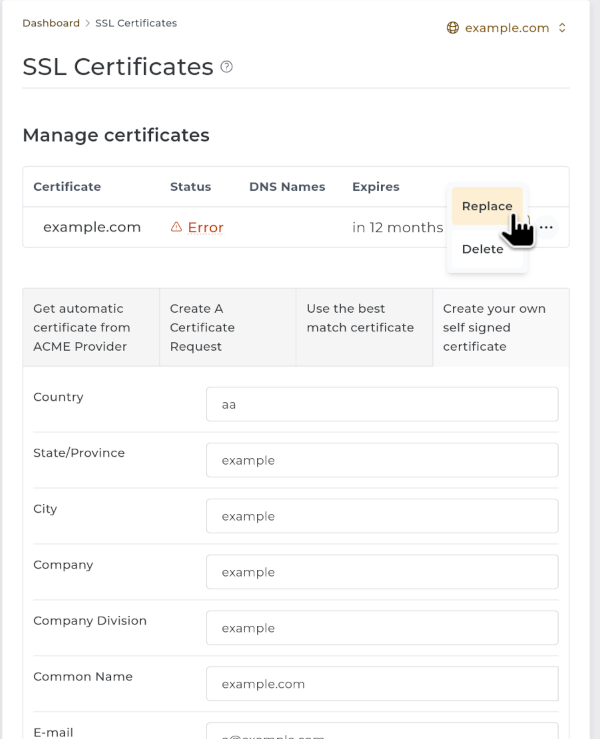Focus the City input field

[382, 516]
